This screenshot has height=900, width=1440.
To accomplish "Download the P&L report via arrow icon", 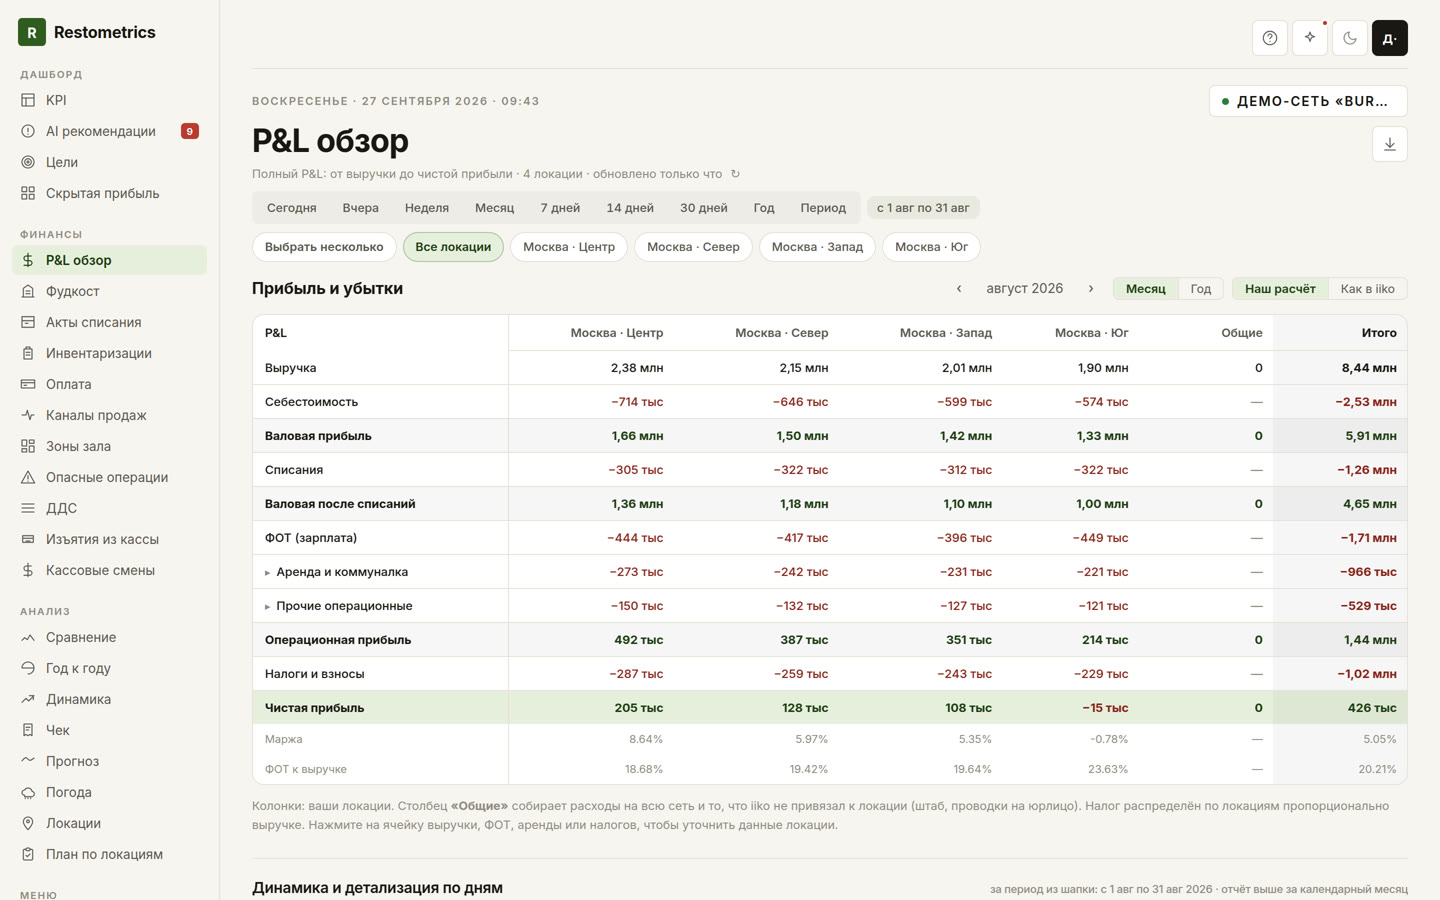I will (1390, 144).
